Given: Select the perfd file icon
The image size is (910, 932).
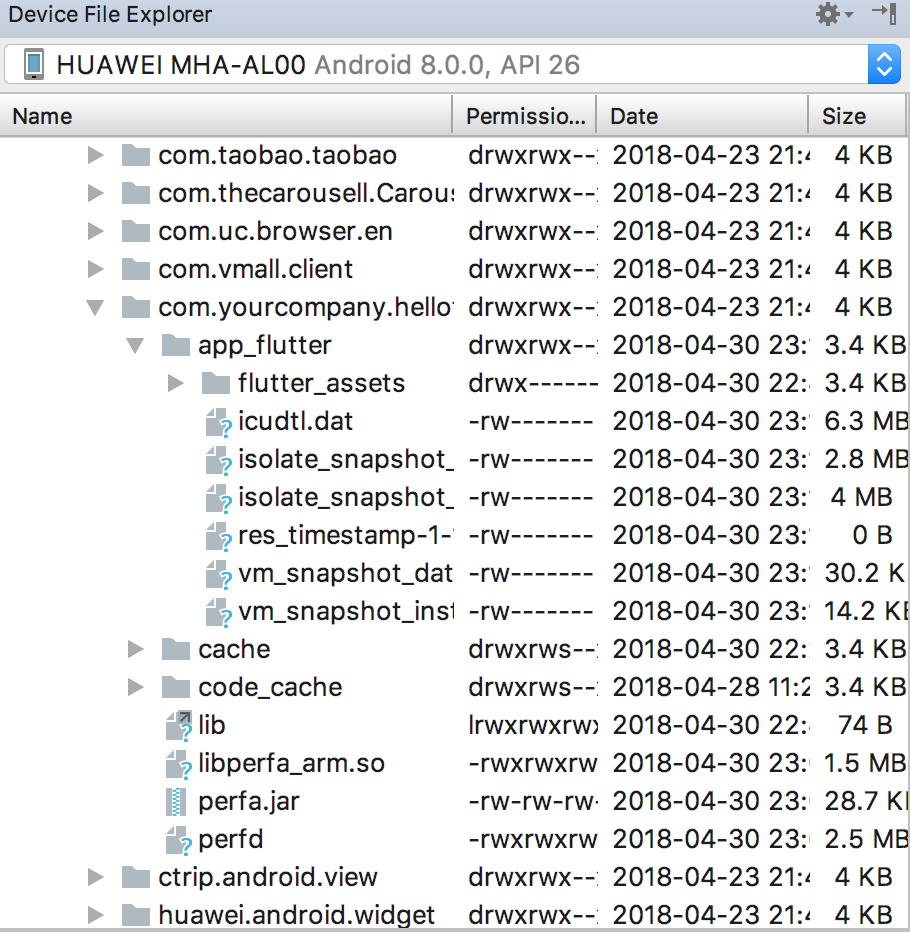Looking at the screenshot, I should click(x=176, y=839).
